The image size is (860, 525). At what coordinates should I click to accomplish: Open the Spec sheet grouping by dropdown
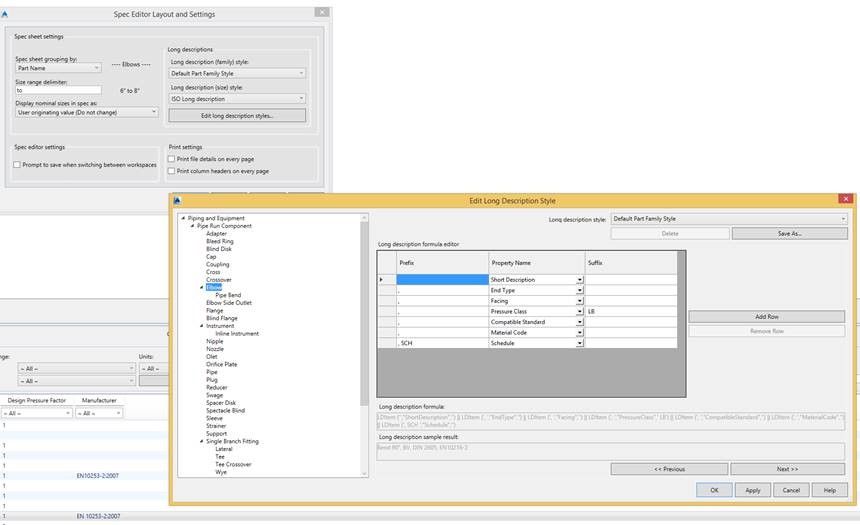[x=58, y=68]
